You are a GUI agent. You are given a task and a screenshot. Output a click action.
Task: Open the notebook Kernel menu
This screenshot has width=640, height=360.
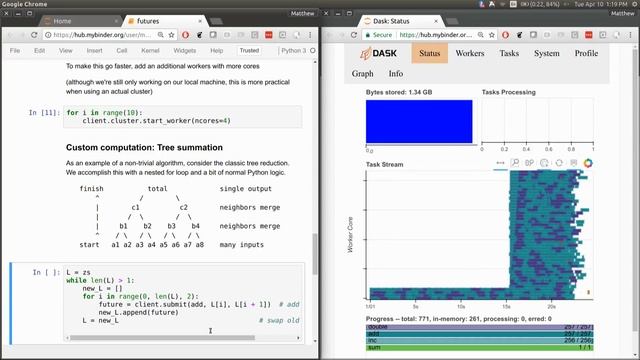pyautogui.click(x=150, y=51)
